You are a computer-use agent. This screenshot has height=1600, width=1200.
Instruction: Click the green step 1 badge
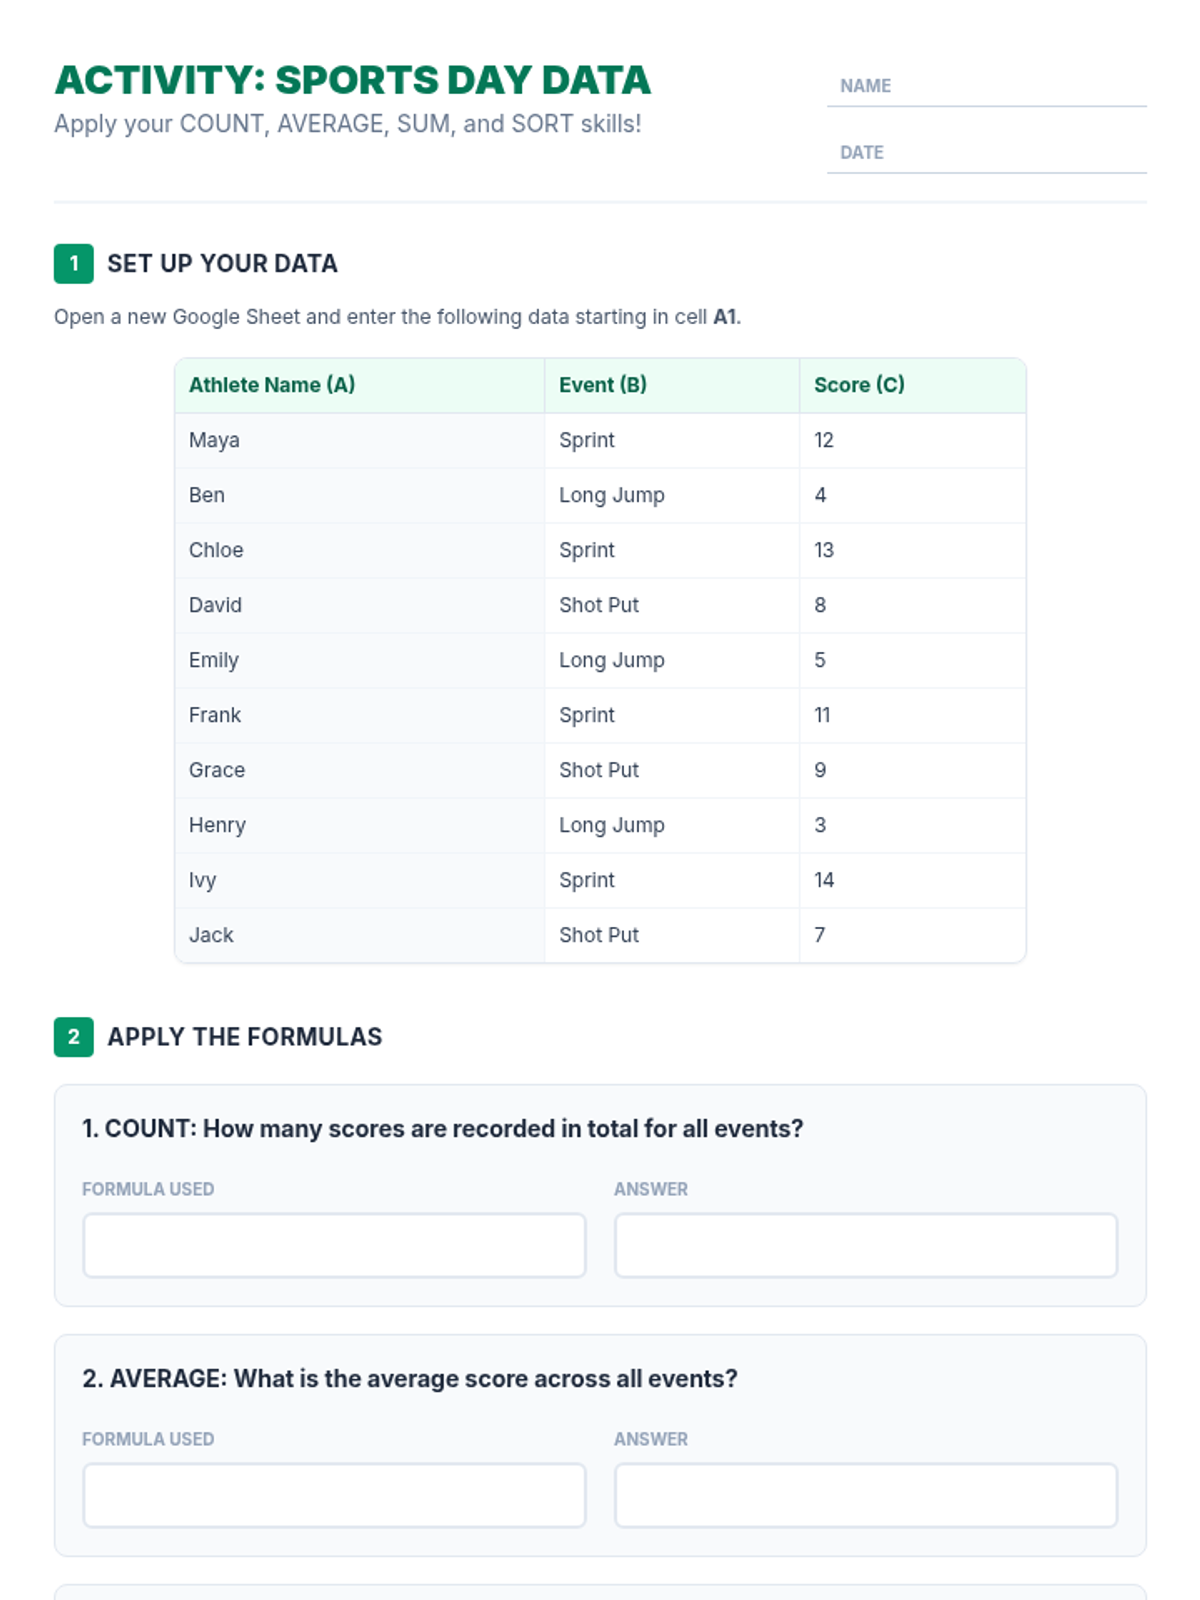tap(73, 264)
